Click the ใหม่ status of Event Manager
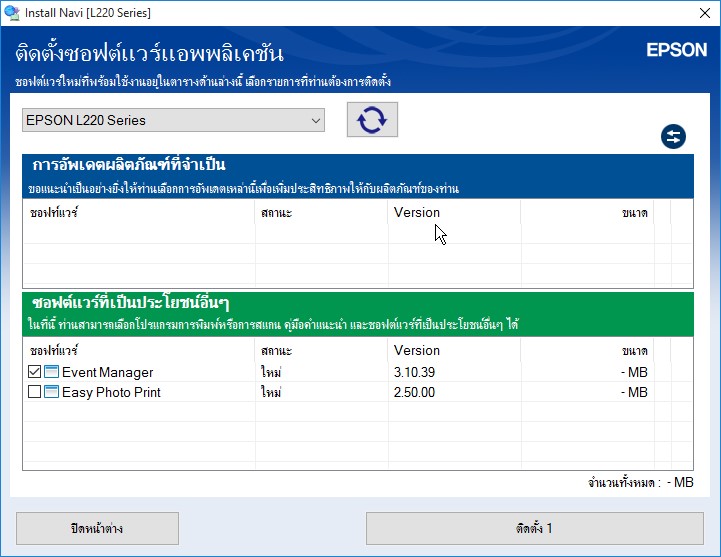 coord(271,372)
